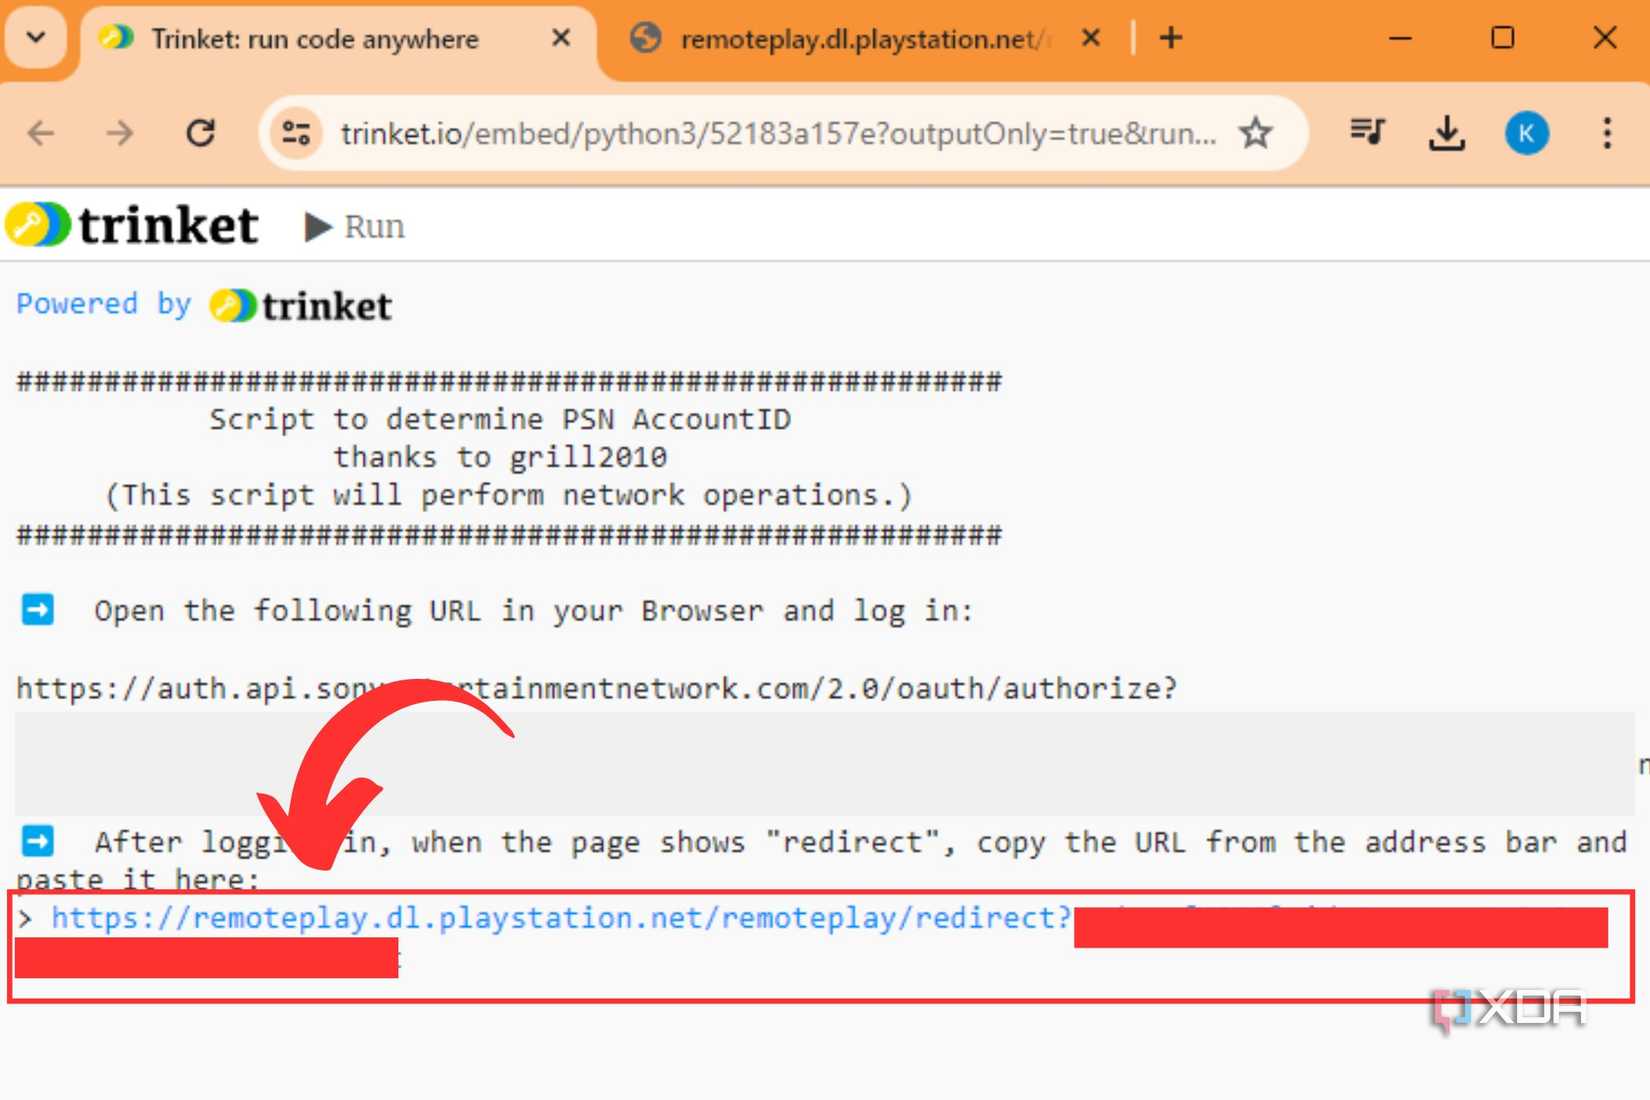This screenshot has width=1650, height=1100.
Task: Minimize the browser window
Action: [x=1401, y=38]
